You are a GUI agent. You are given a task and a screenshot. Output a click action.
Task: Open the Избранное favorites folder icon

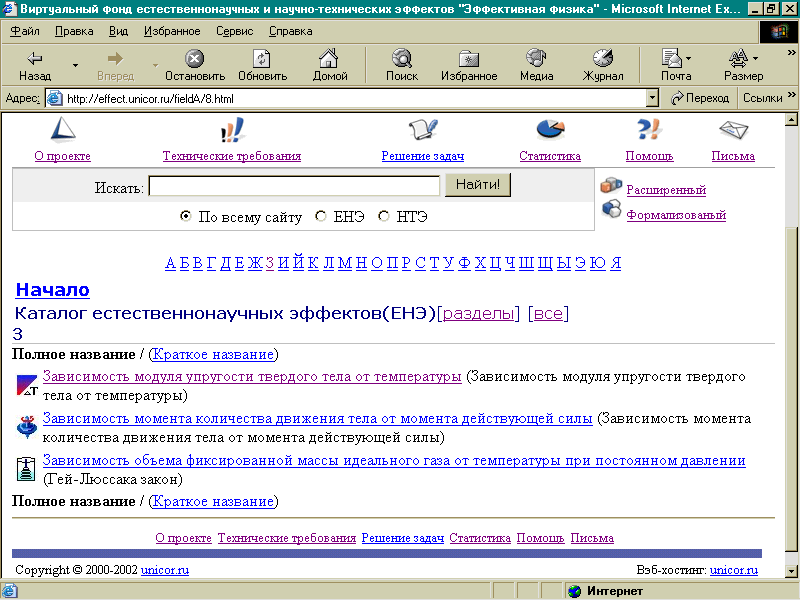tap(469, 59)
